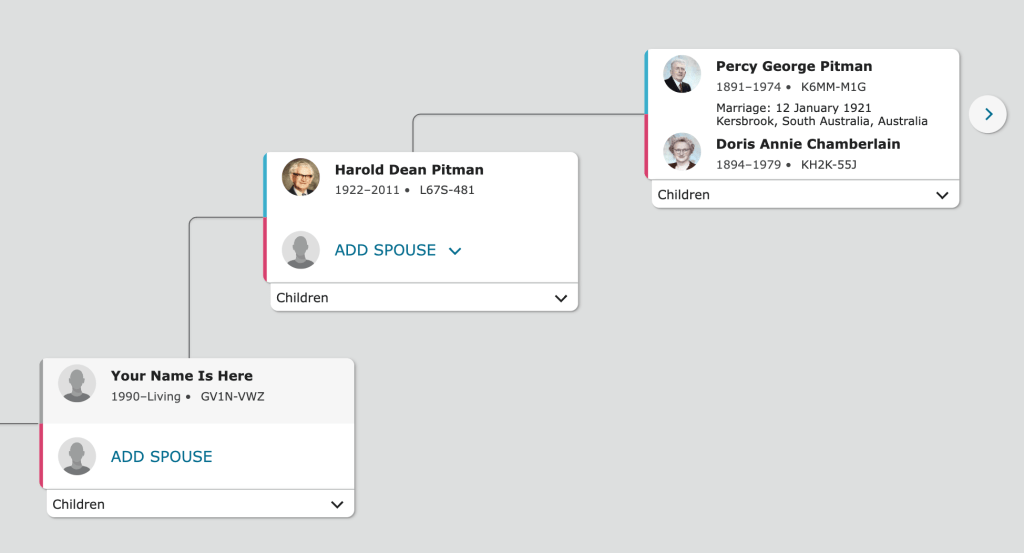
Task: Click Harold Dean Pitman's portrait photo
Action: tap(300, 177)
